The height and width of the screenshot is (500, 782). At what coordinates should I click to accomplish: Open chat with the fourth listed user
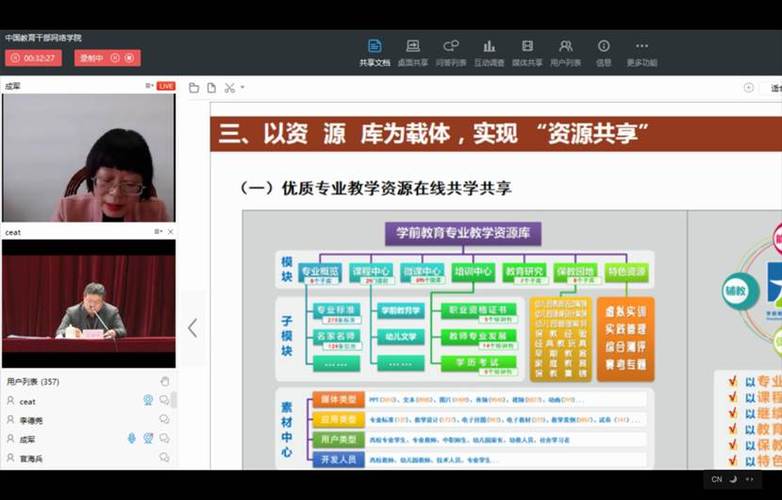[164, 457]
